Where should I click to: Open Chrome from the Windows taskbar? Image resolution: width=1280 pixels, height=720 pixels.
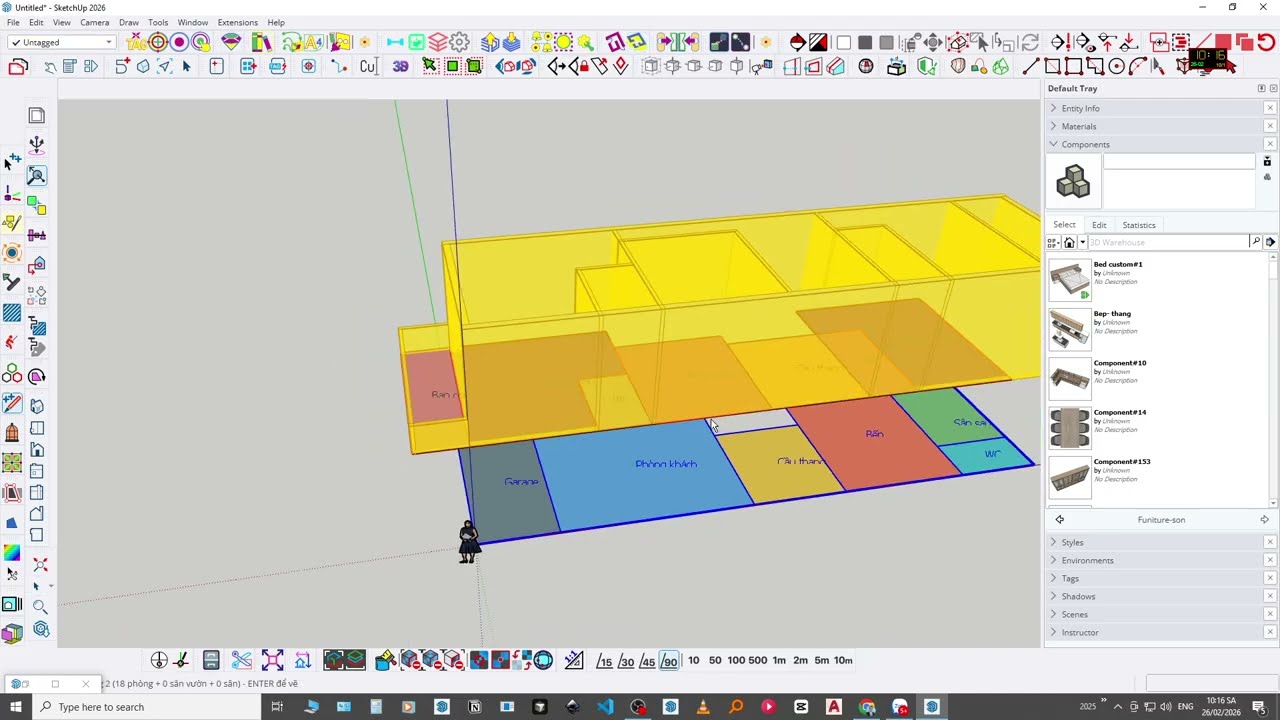pyautogui.click(x=867, y=707)
